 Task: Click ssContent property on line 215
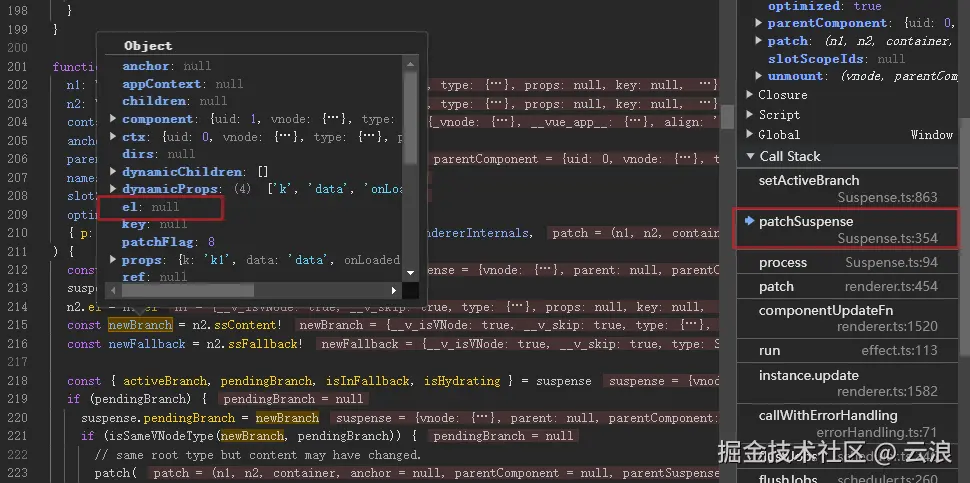247,325
